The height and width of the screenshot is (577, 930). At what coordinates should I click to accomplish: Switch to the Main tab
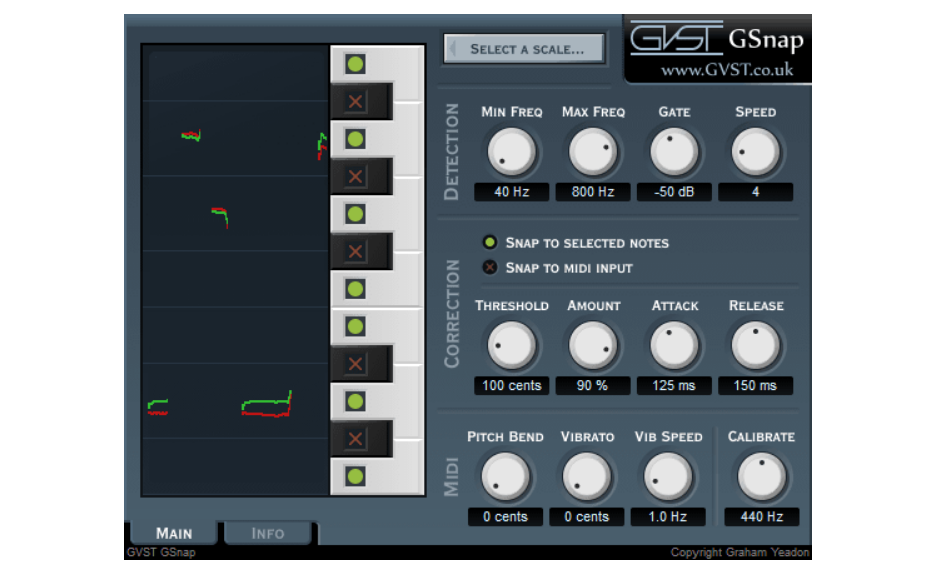tap(174, 533)
